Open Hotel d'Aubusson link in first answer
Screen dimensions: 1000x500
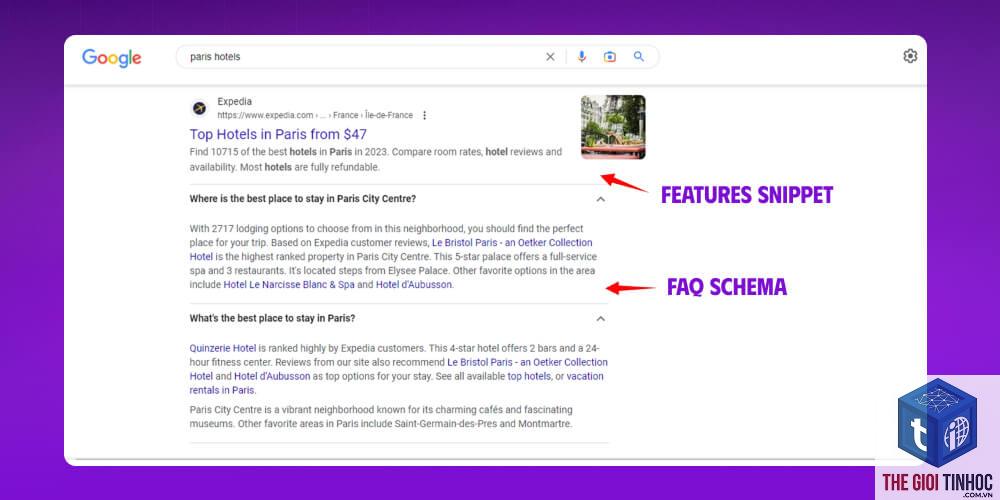click(x=414, y=285)
